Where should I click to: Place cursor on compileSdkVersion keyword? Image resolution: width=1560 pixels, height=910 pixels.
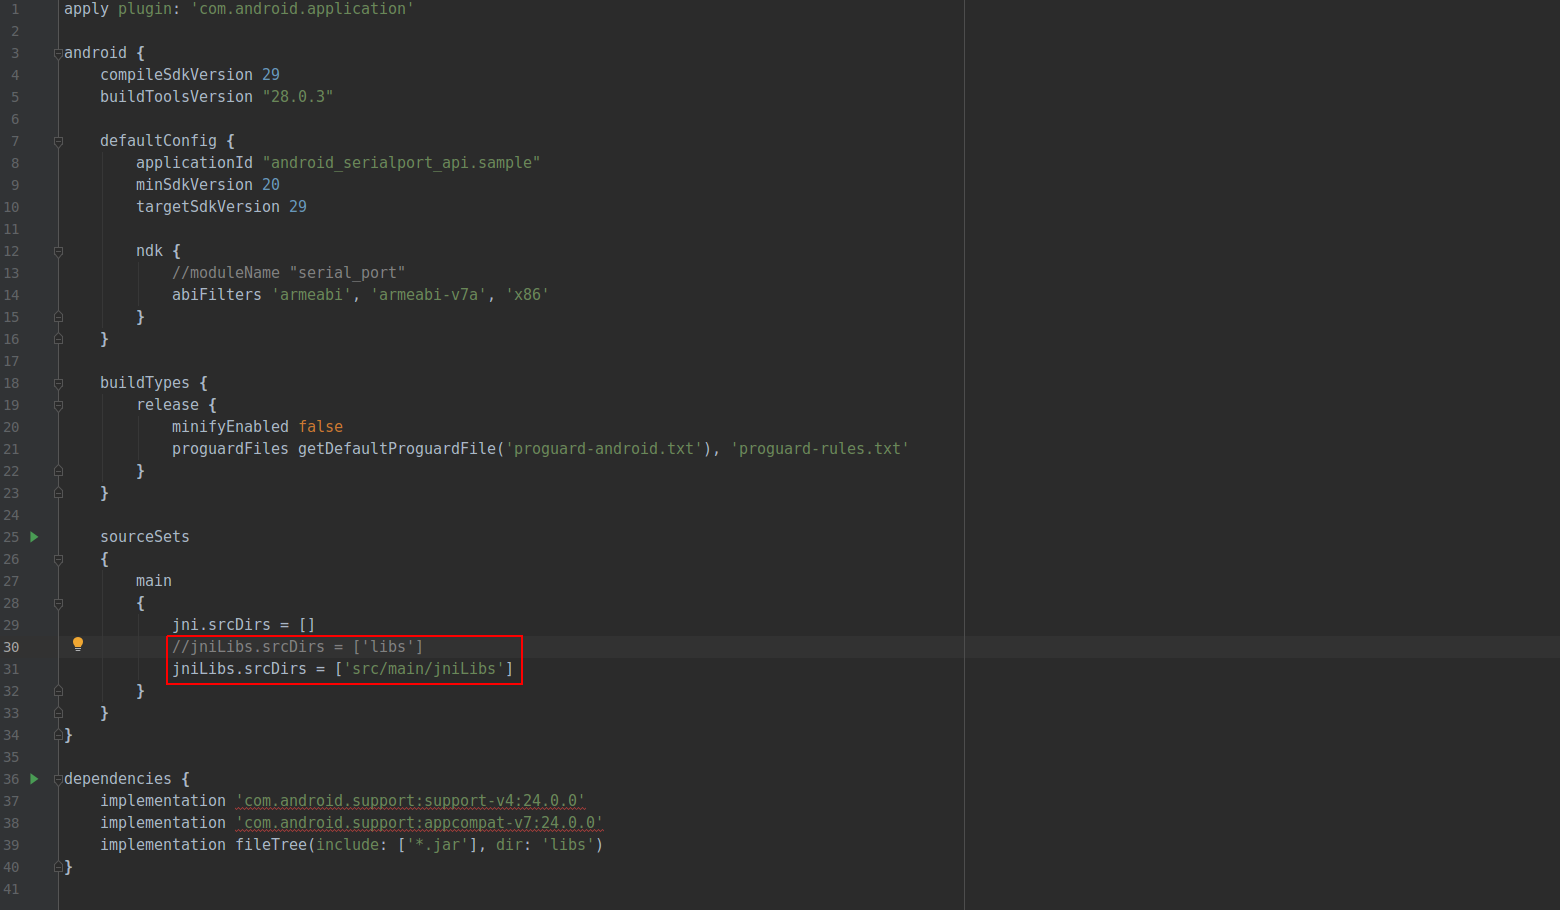[176, 75]
